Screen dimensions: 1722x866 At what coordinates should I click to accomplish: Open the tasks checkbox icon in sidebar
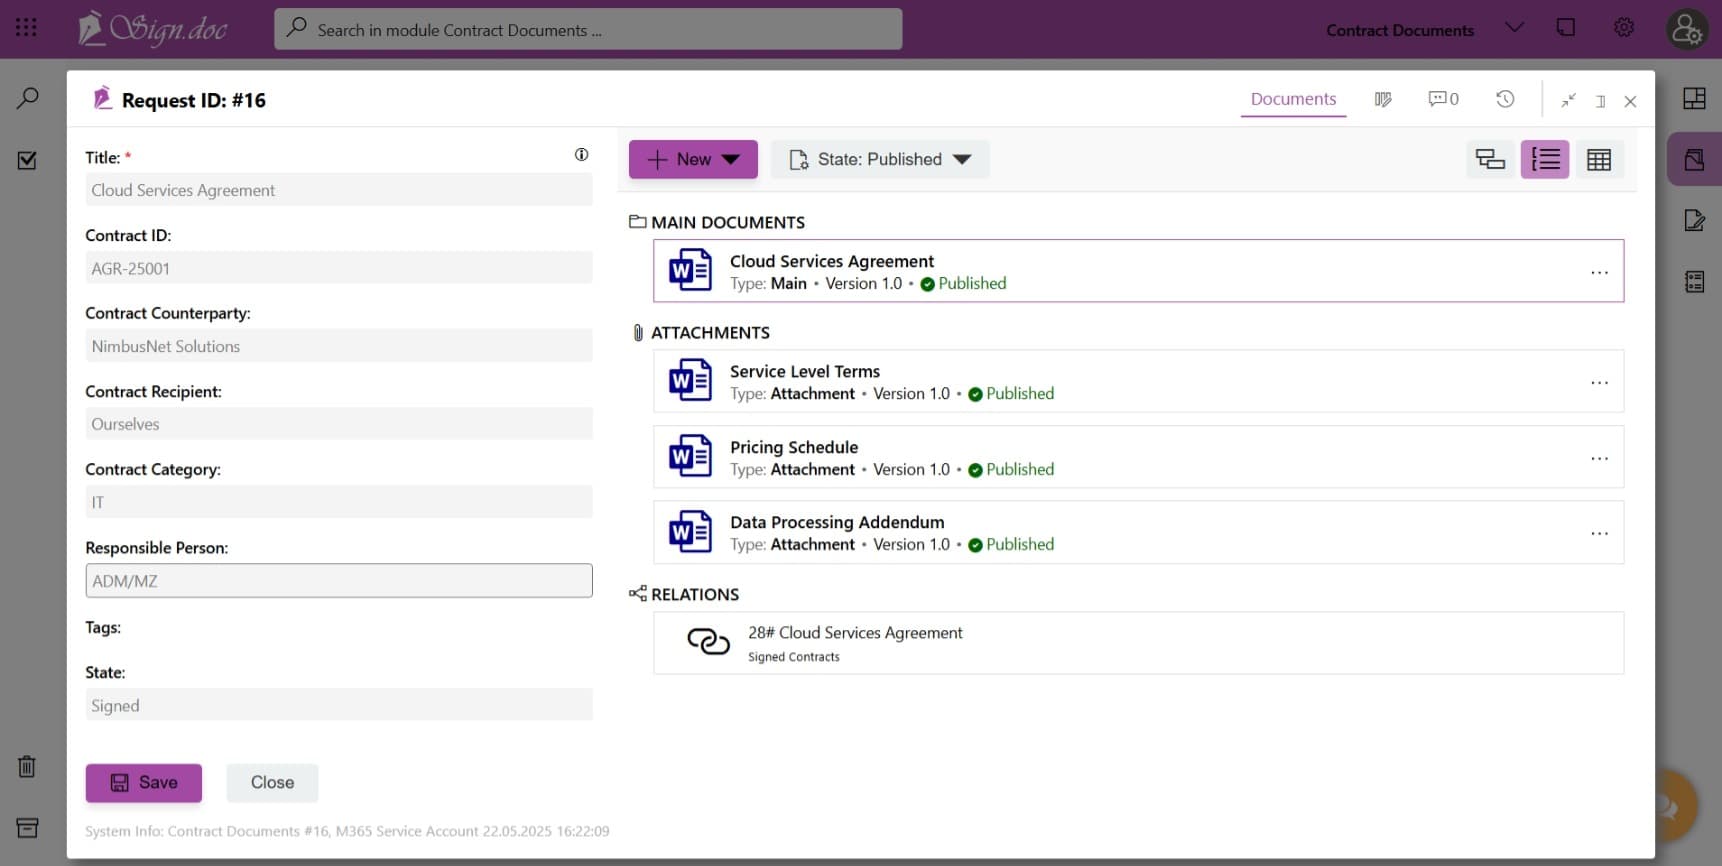[28, 160]
